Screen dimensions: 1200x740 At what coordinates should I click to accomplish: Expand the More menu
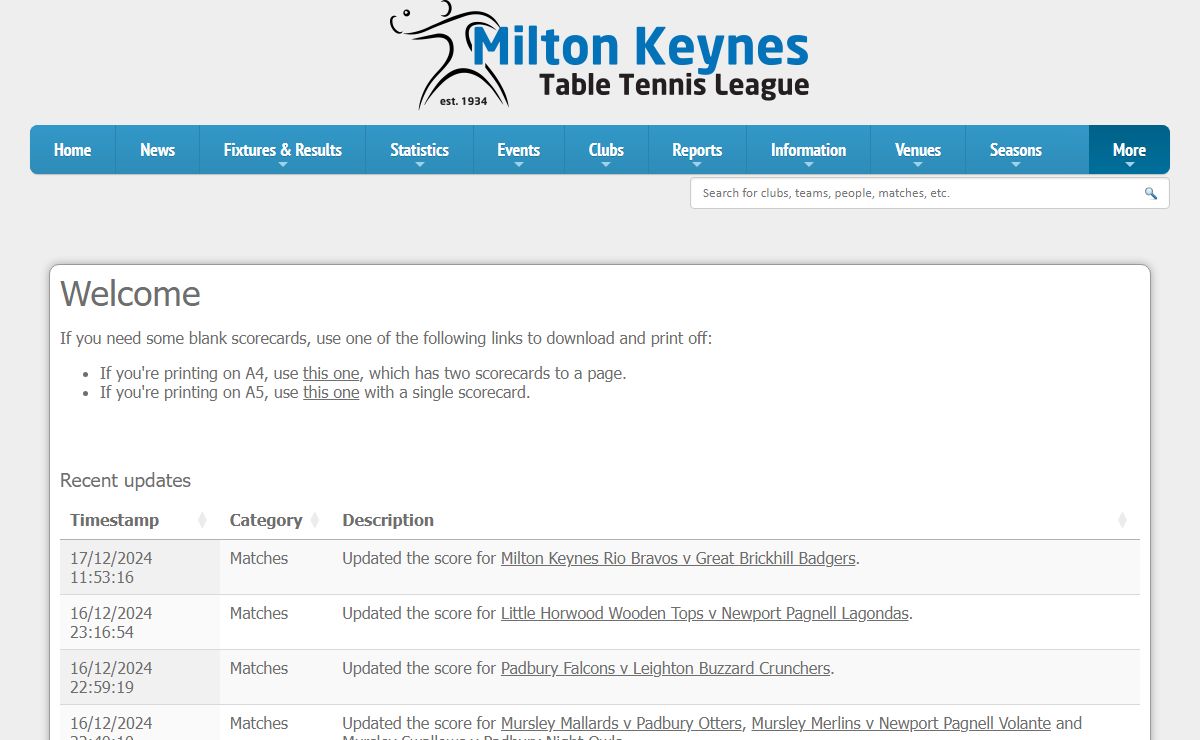1129,150
